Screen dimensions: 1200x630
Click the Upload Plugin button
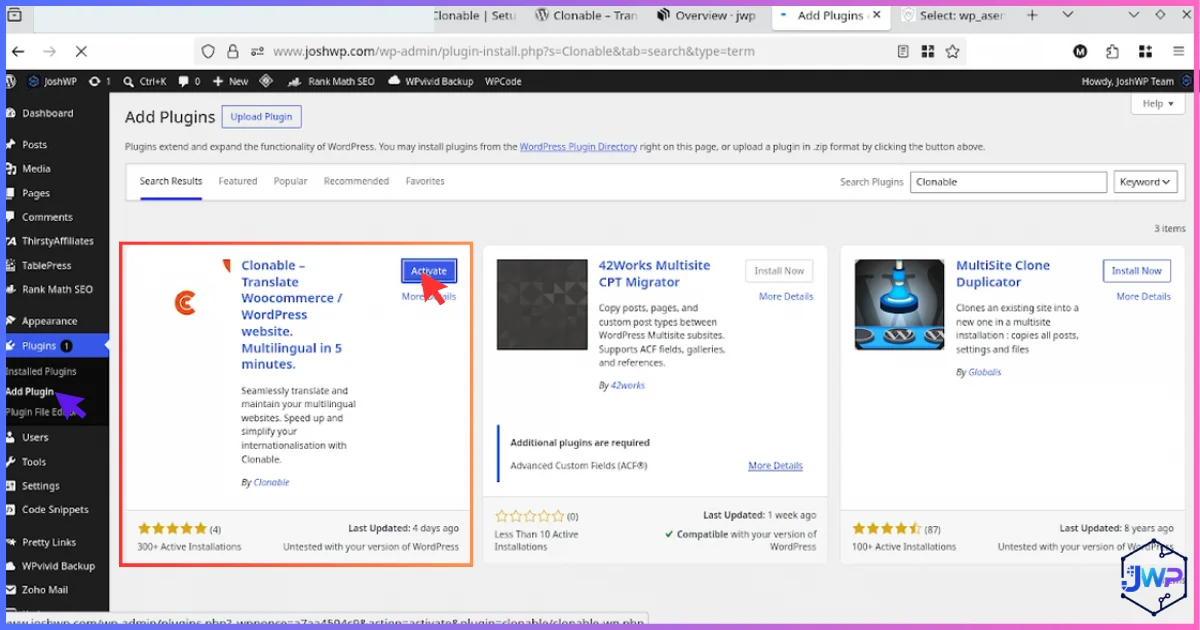[261, 117]
